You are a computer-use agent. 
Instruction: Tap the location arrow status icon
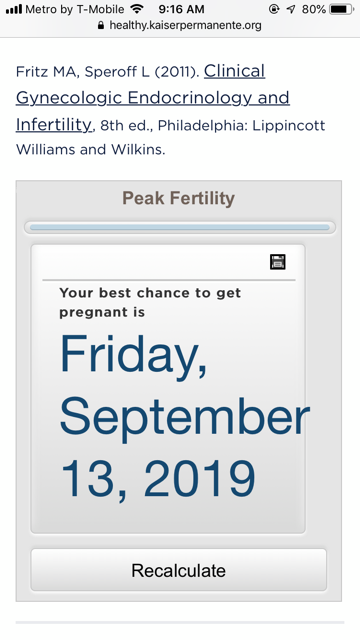pos(291,9)
